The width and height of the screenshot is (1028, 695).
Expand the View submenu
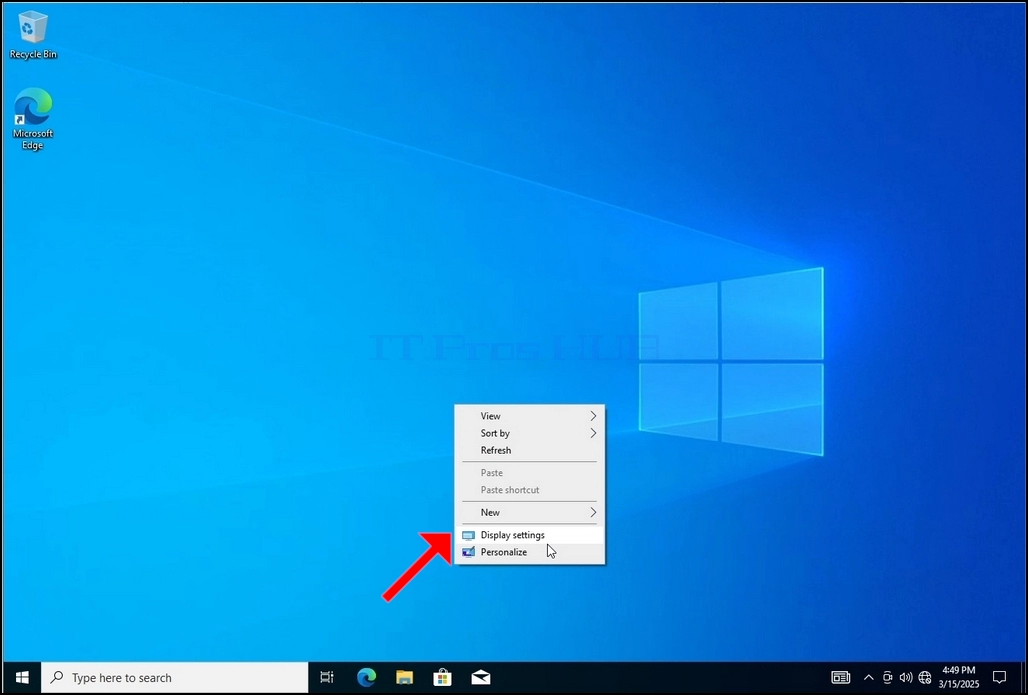[530, 416]
